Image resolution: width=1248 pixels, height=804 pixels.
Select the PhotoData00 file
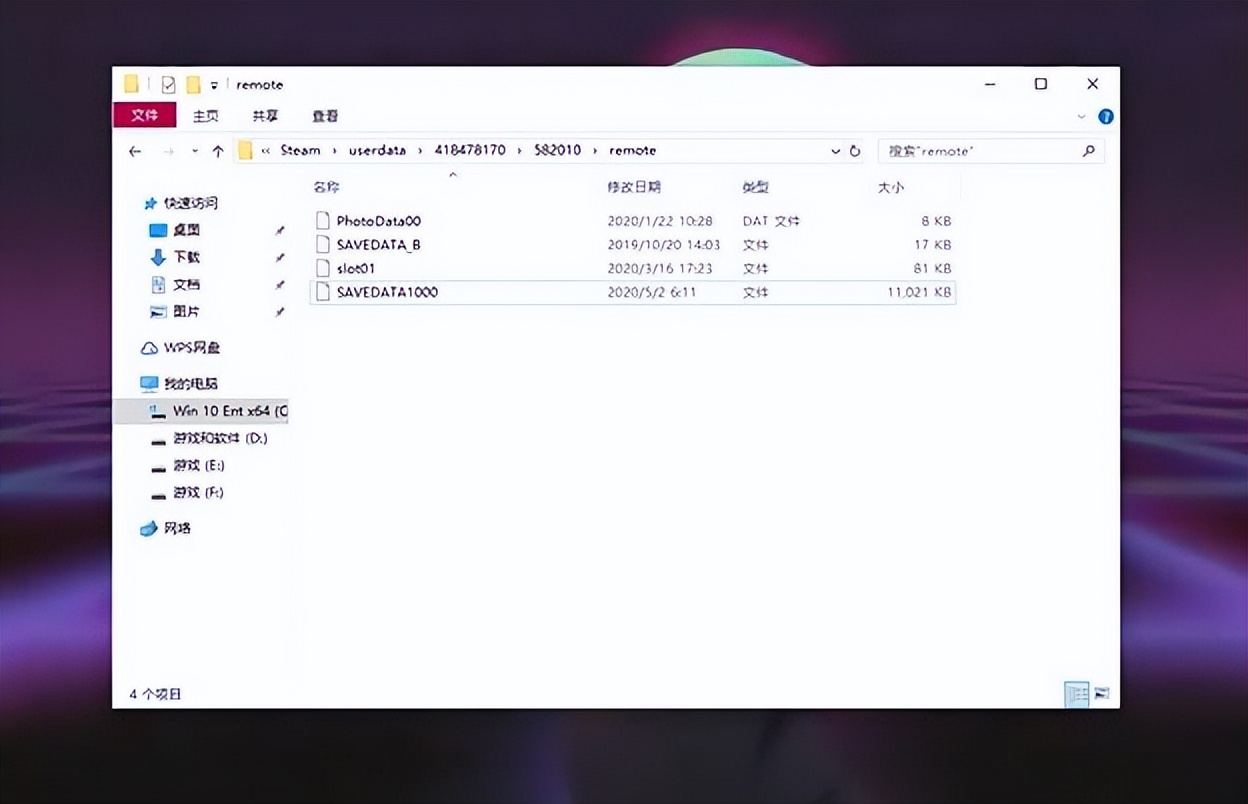coord(378,221)
